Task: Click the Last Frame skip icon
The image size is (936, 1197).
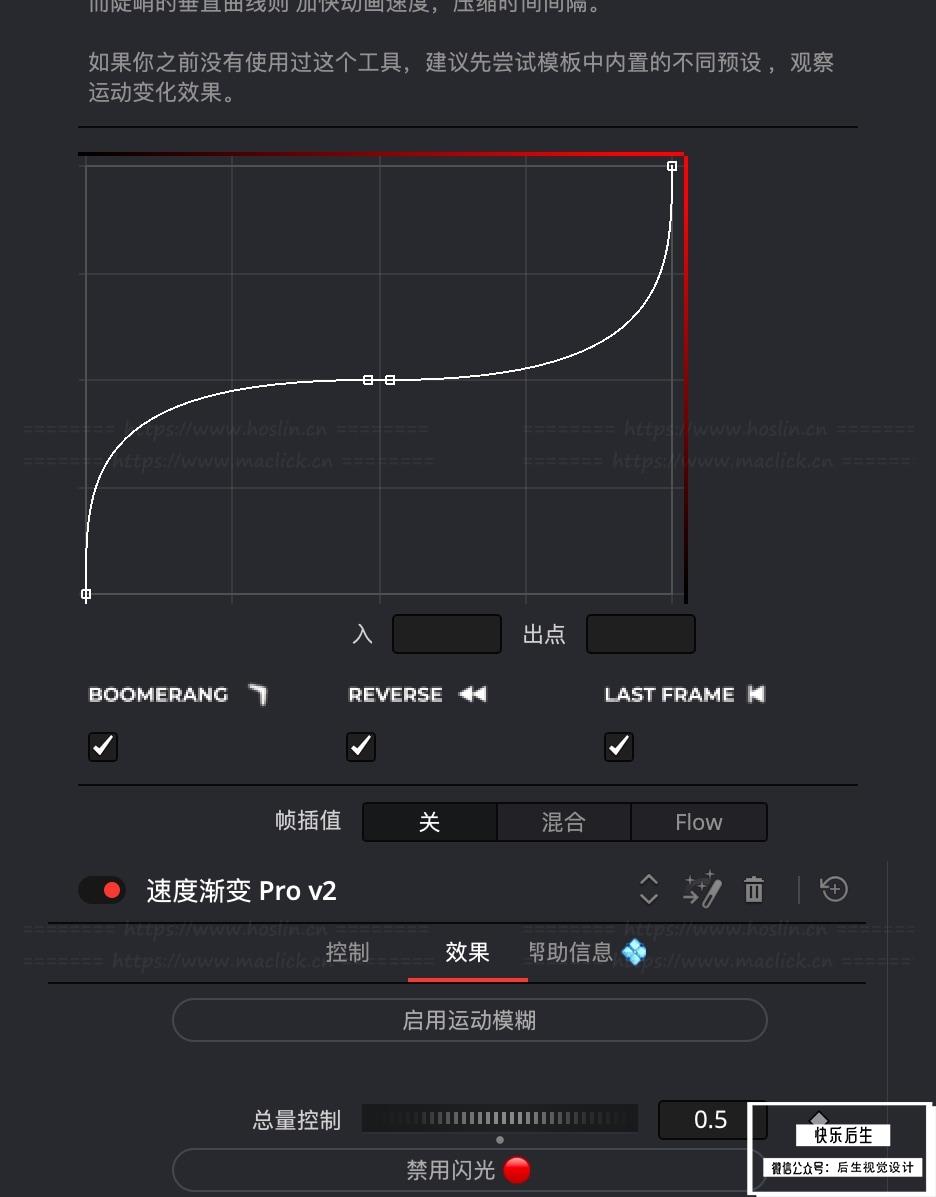Action: coord(756,694)
